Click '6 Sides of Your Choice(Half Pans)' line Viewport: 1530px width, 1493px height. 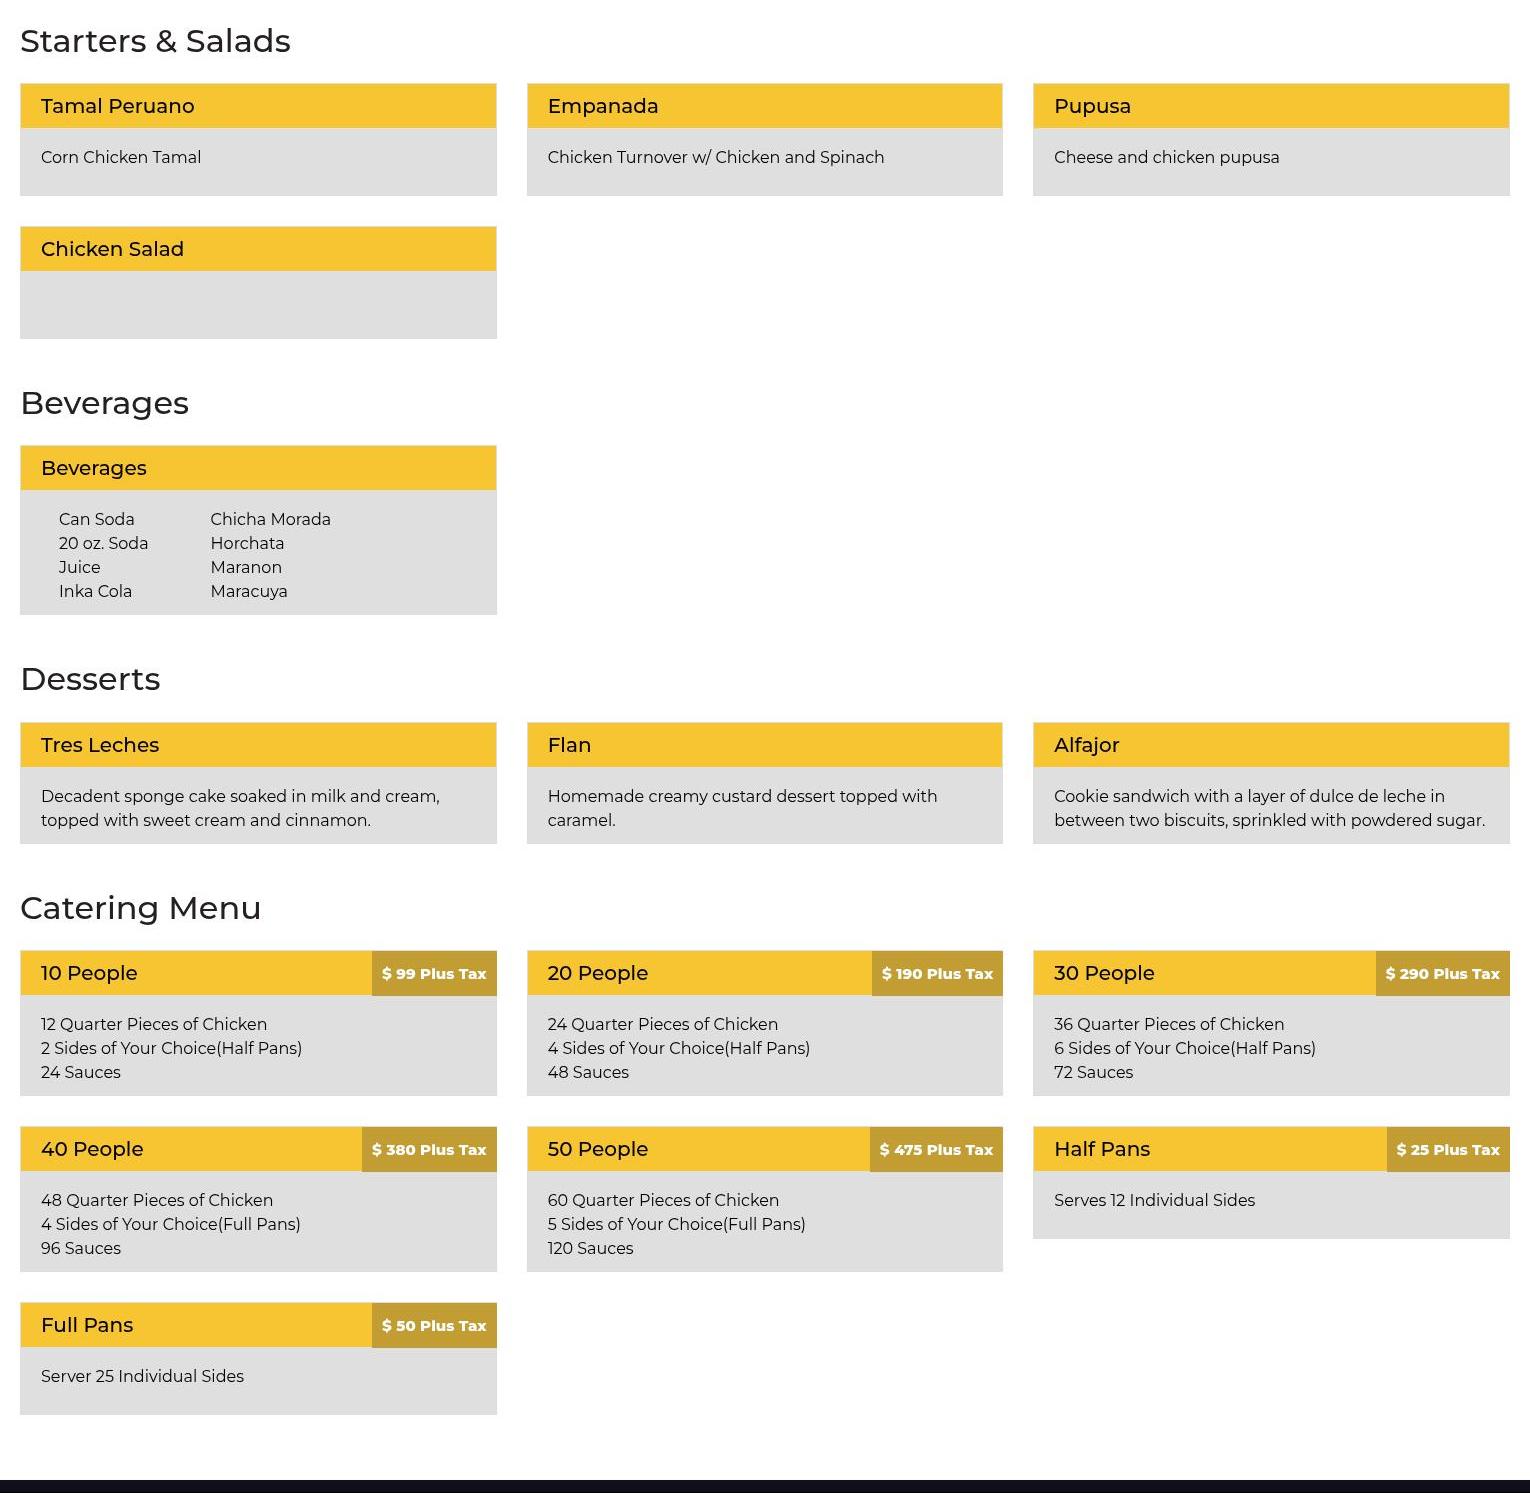coord(1185,1048)
